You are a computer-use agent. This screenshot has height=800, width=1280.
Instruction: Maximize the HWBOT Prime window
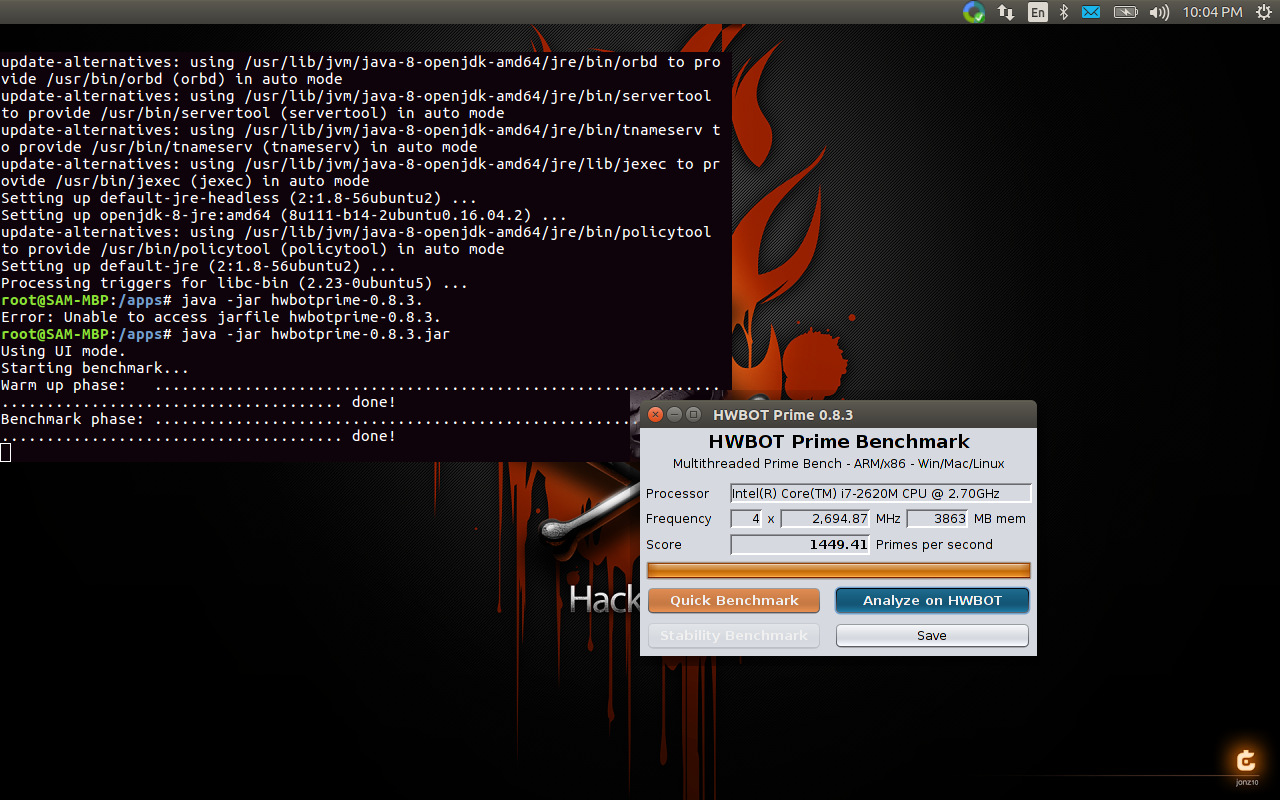tap(693, 414)
